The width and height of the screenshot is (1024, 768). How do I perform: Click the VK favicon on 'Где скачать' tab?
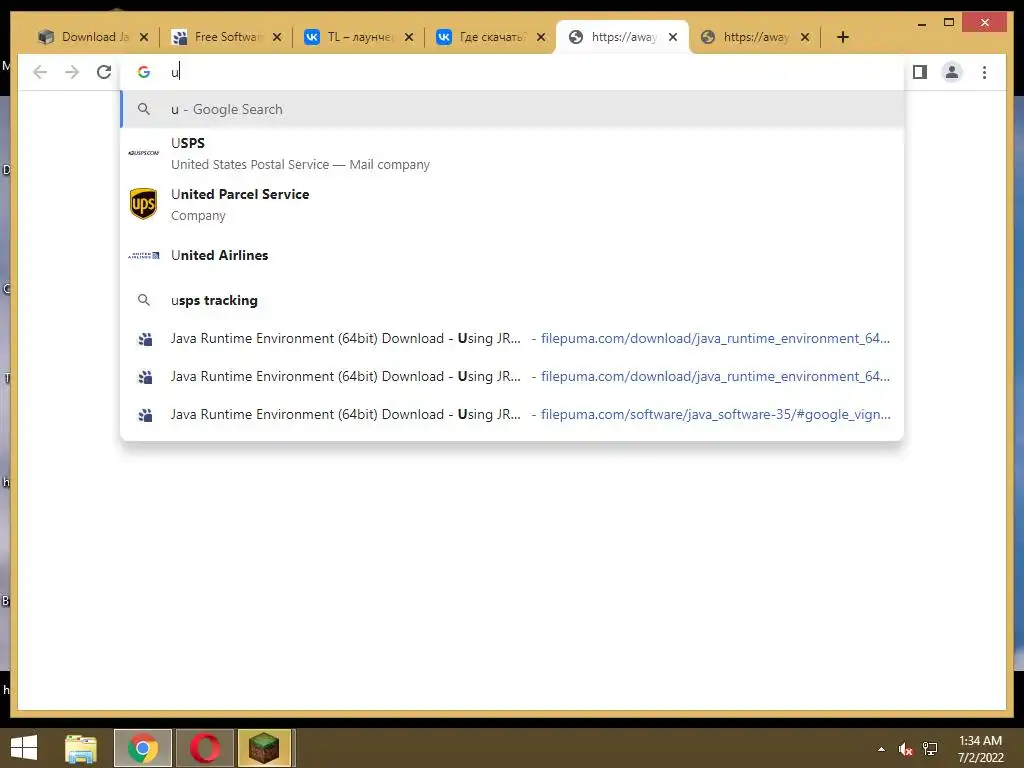click(444, 37)
